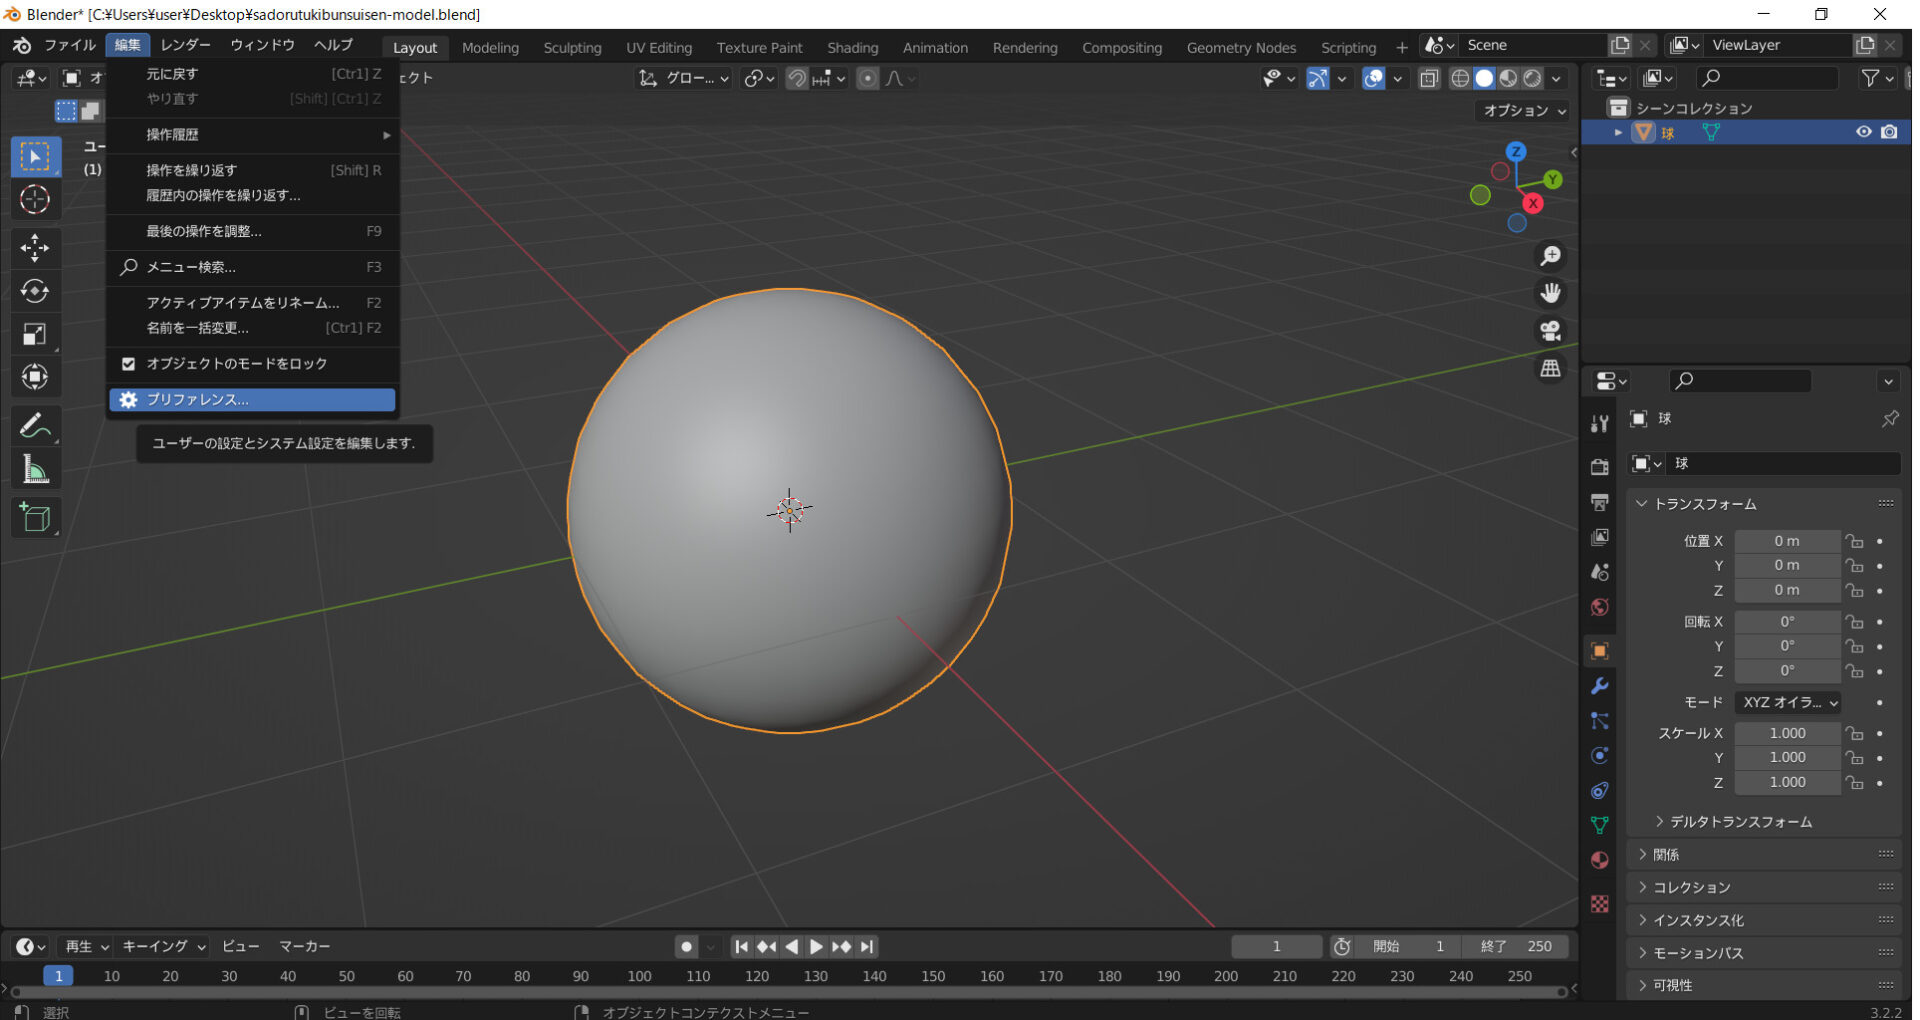Hide 球 using the eye icon in outliner
This screenshot has width=1920, height=1020.
tap(1865, 131)
